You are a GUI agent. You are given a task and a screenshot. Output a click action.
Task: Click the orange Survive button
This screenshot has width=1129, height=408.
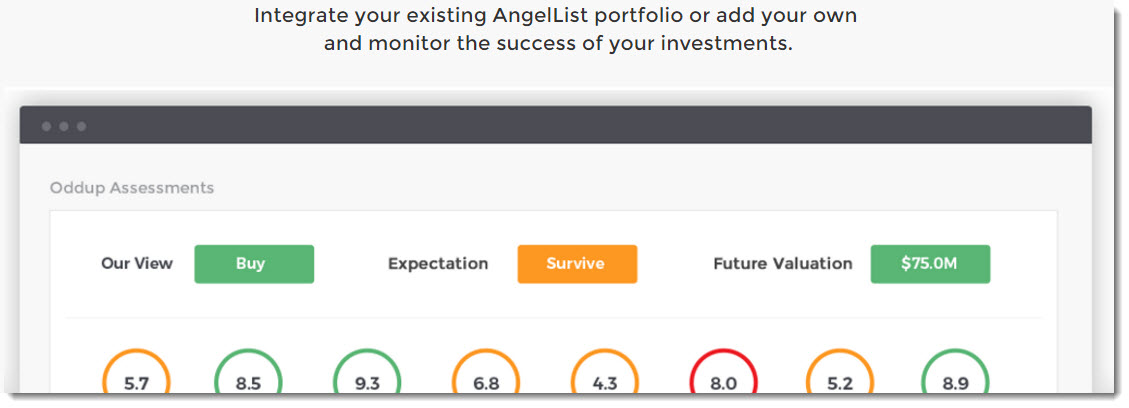(x=576, y=264)
